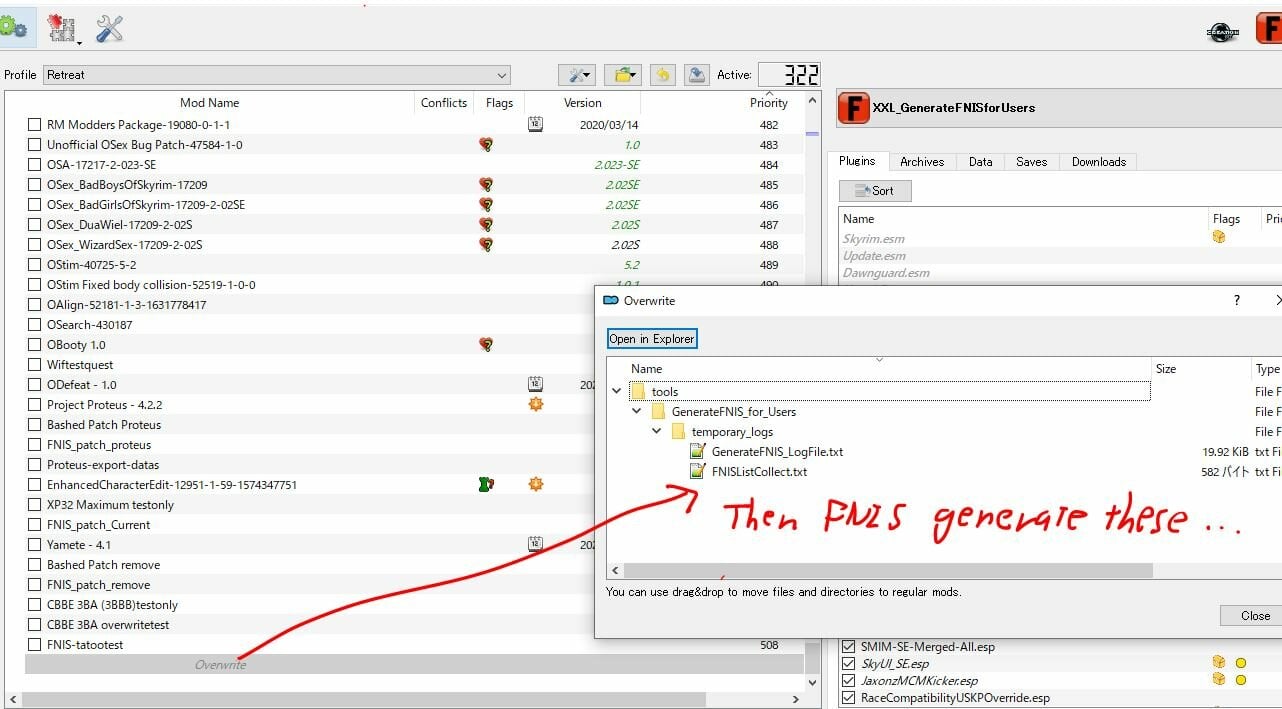
Task: Click the Size column header in Overwrite
Action: 1166,369
